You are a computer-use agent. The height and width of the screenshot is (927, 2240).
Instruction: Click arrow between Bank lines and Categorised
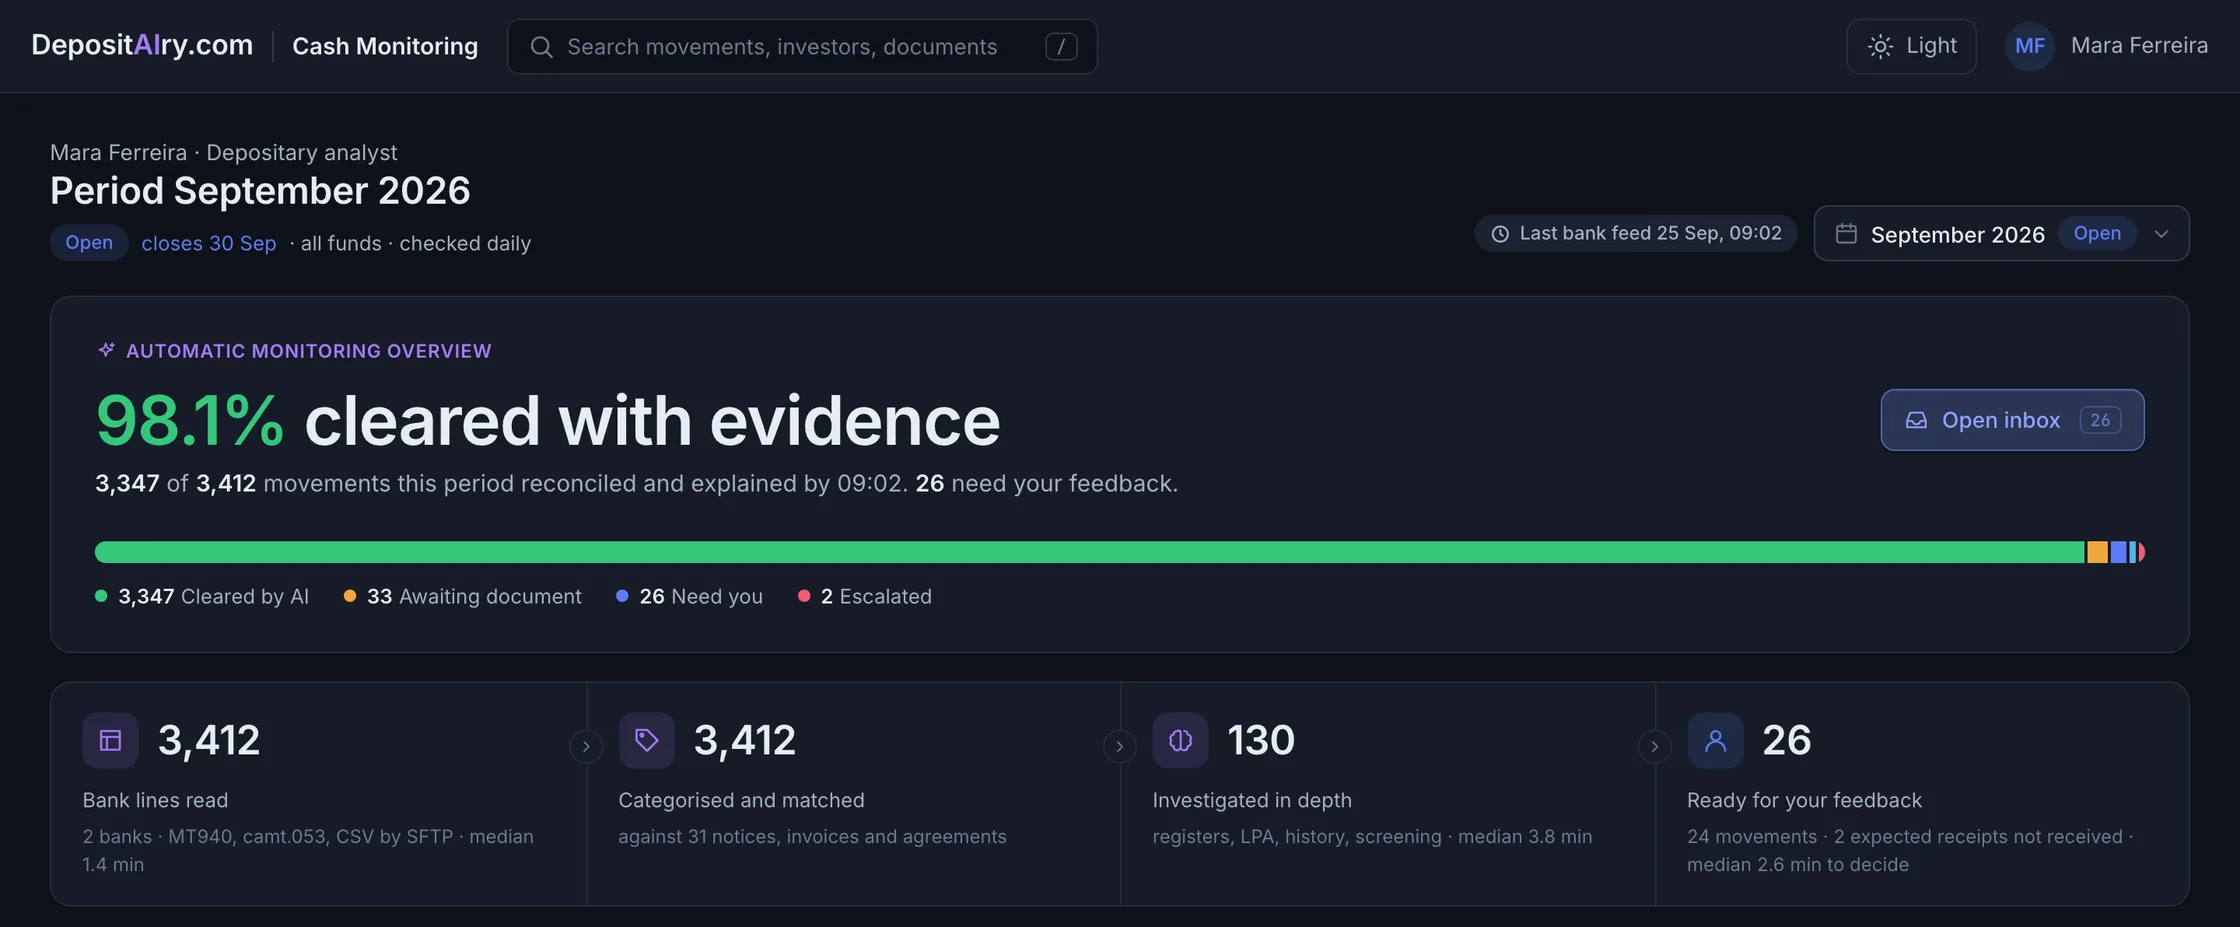pos(586,746)
